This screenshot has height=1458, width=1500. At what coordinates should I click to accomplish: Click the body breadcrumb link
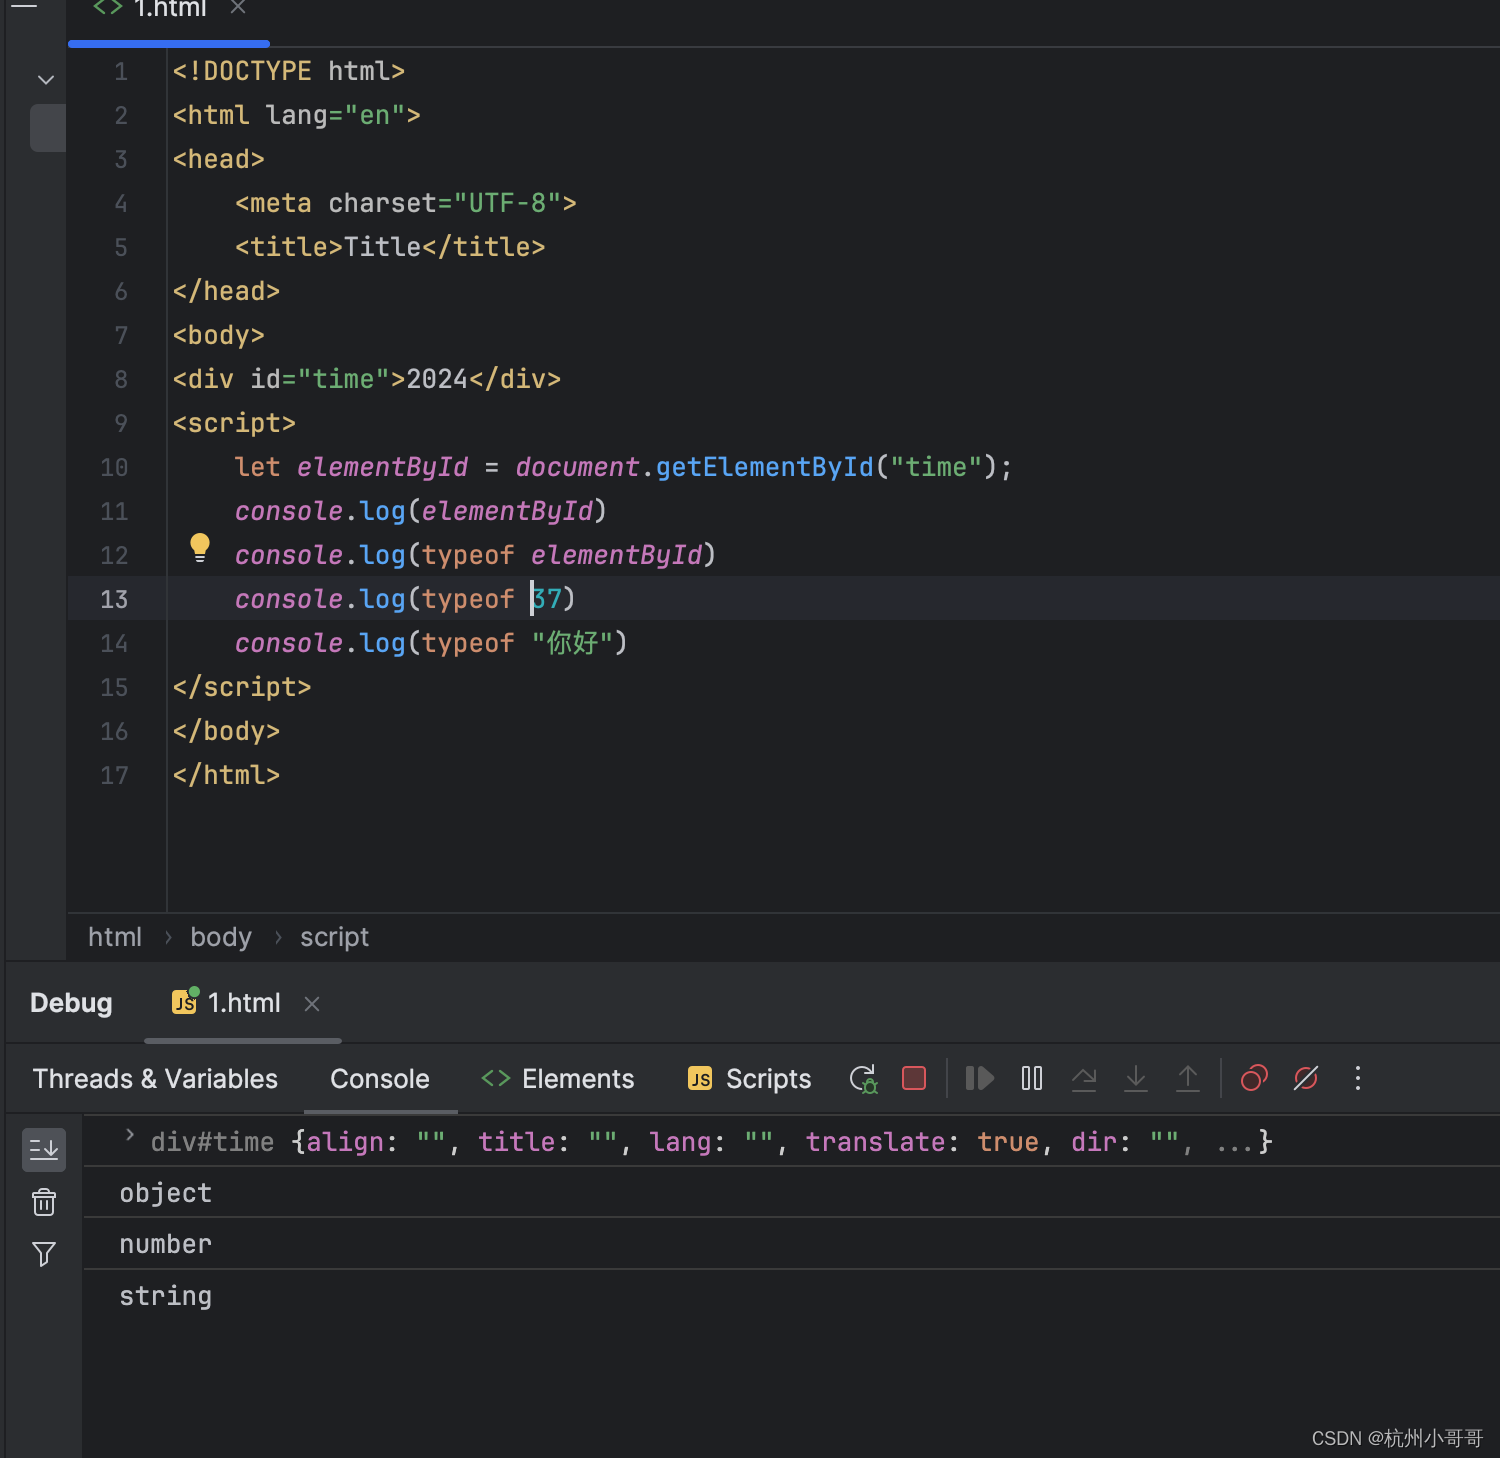pyautogui.click(x=220, y=936)
